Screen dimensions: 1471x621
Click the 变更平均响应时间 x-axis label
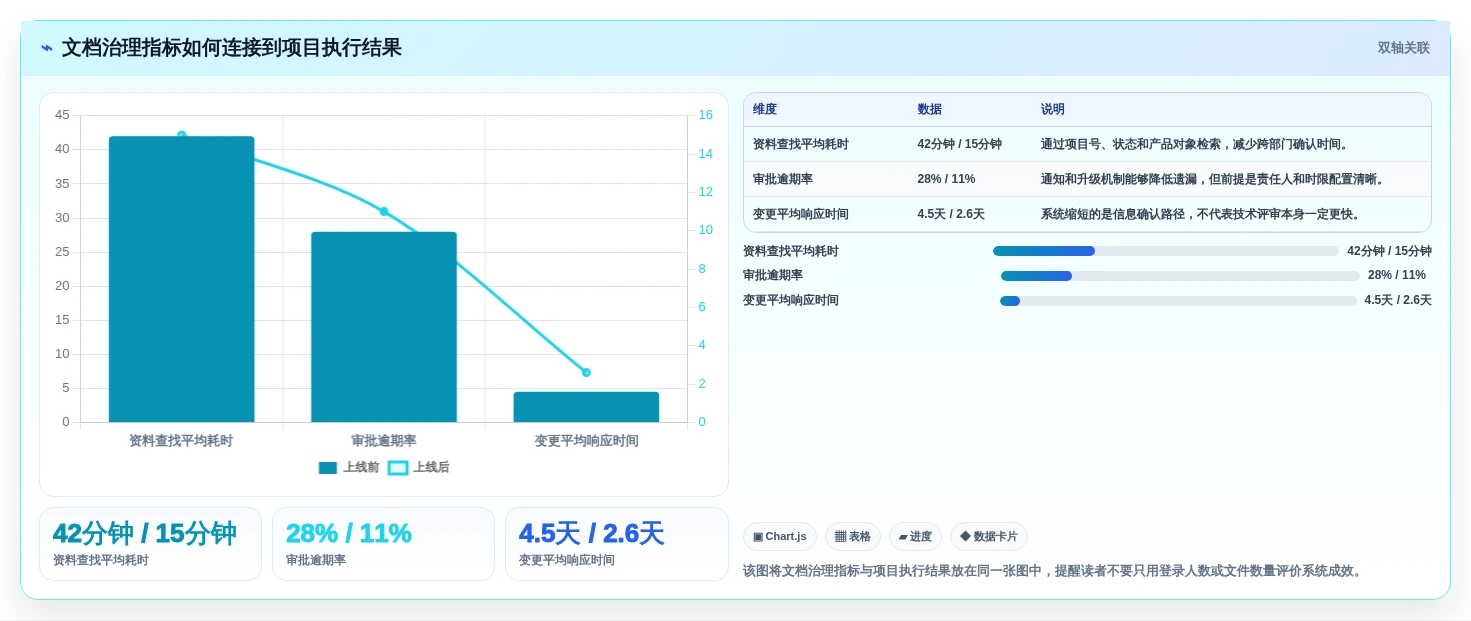[x=586, y=441]
